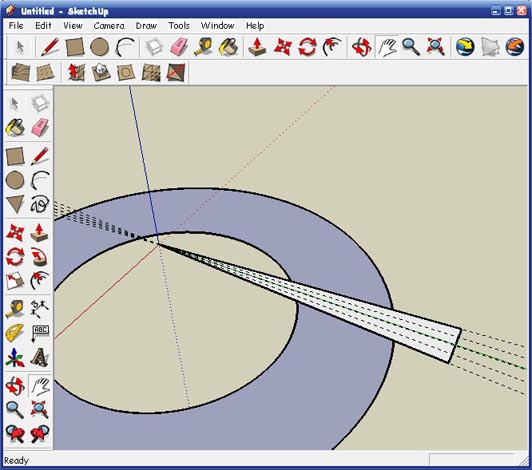Select the Sandbox Stamp tool

[101, 72]
